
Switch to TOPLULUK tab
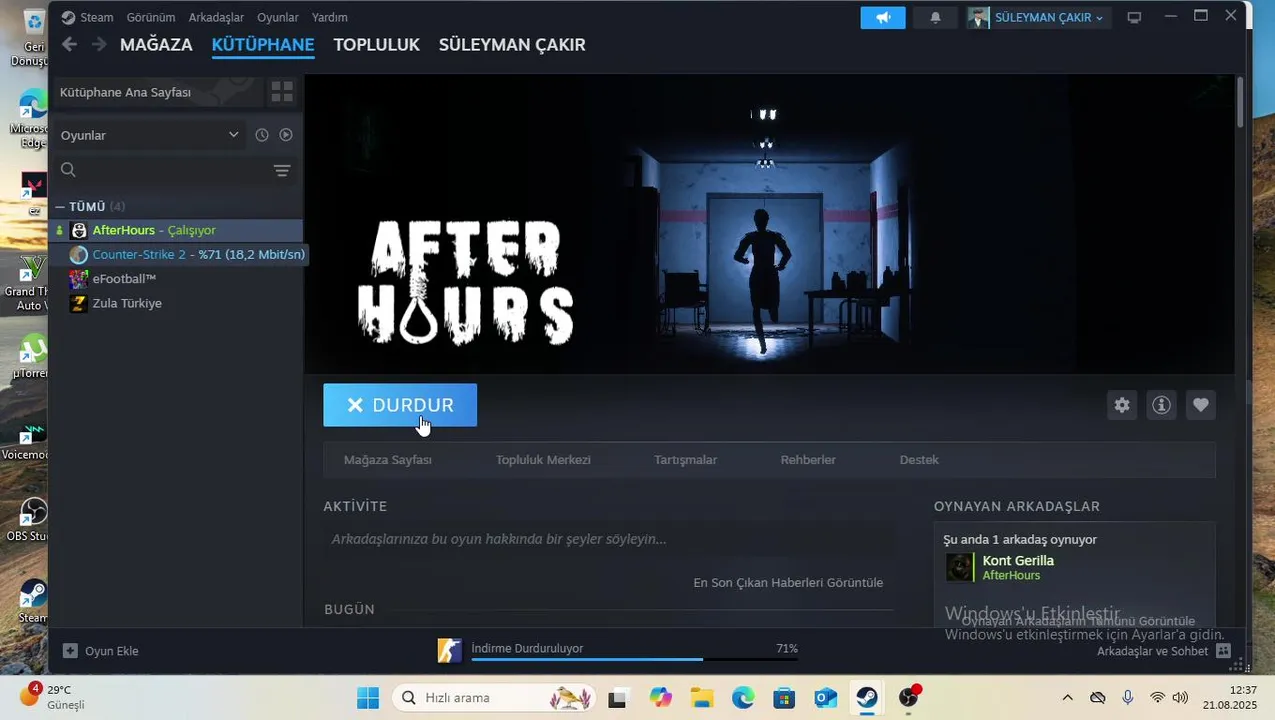[376, 45]
